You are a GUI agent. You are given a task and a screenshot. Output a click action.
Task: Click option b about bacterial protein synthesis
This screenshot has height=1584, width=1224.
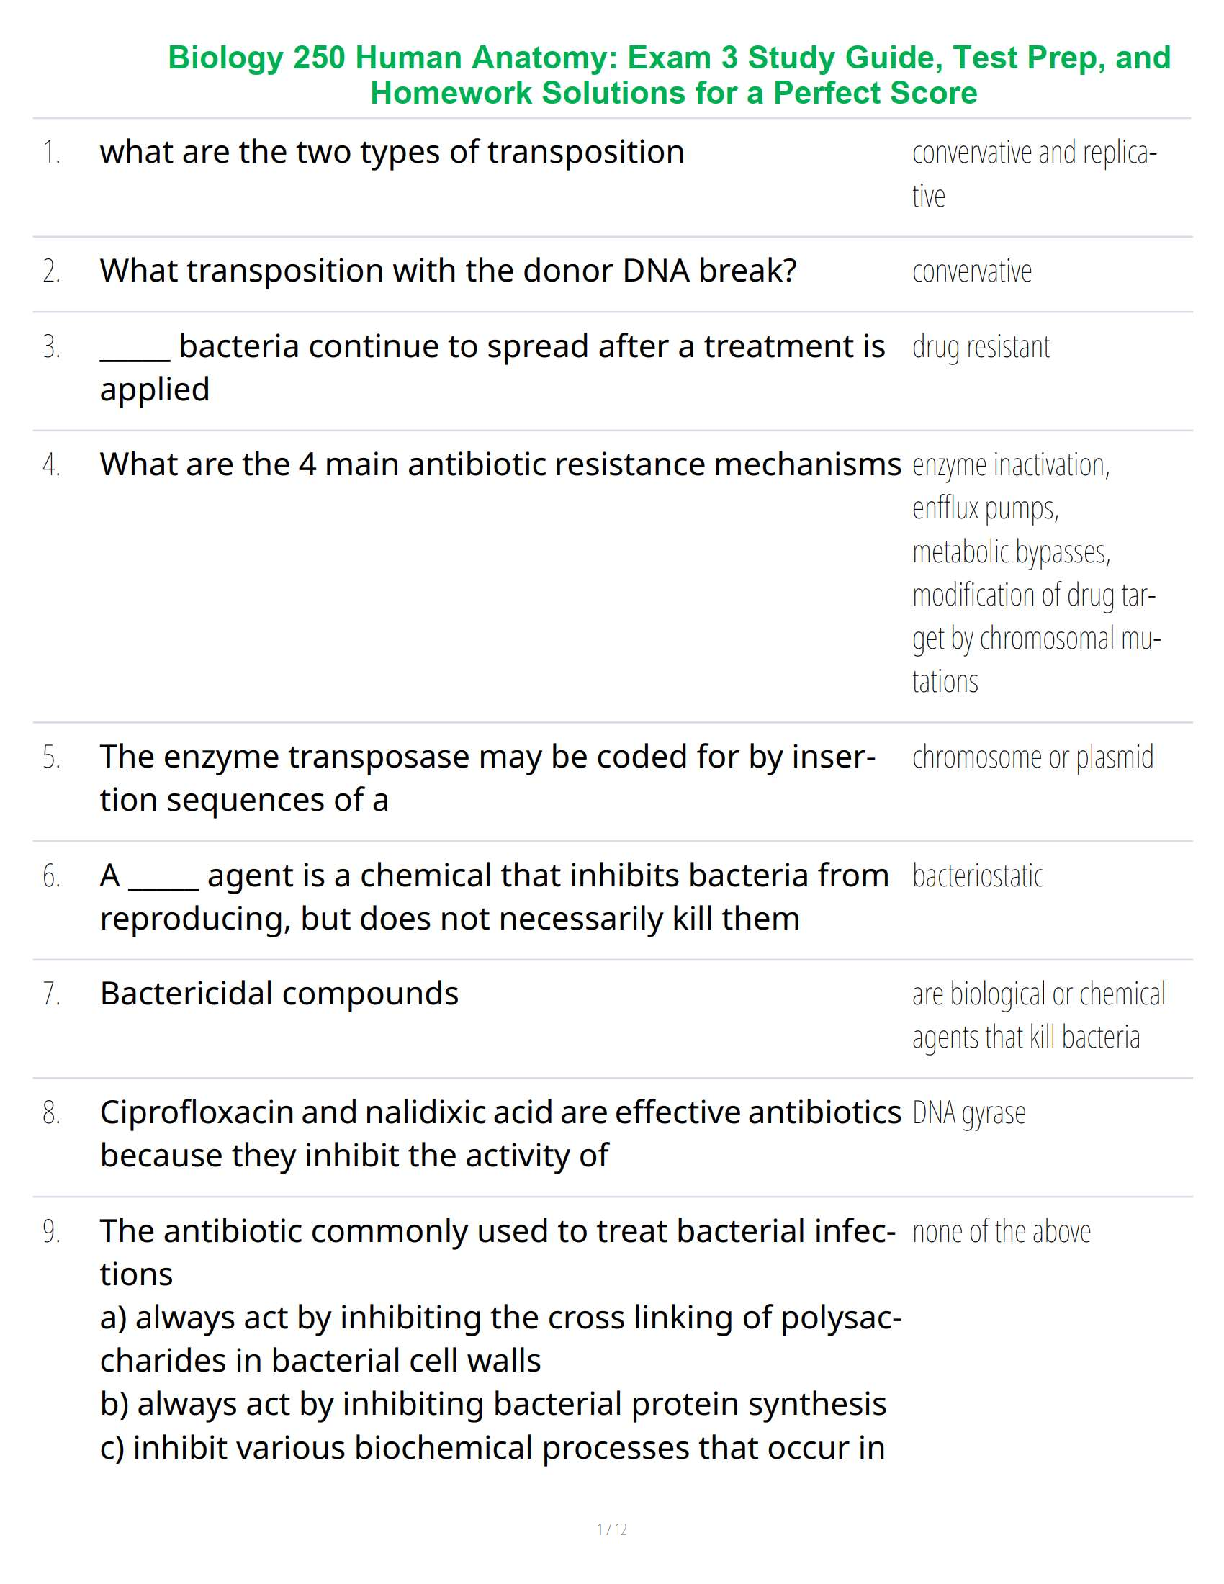pos(493,1404)
